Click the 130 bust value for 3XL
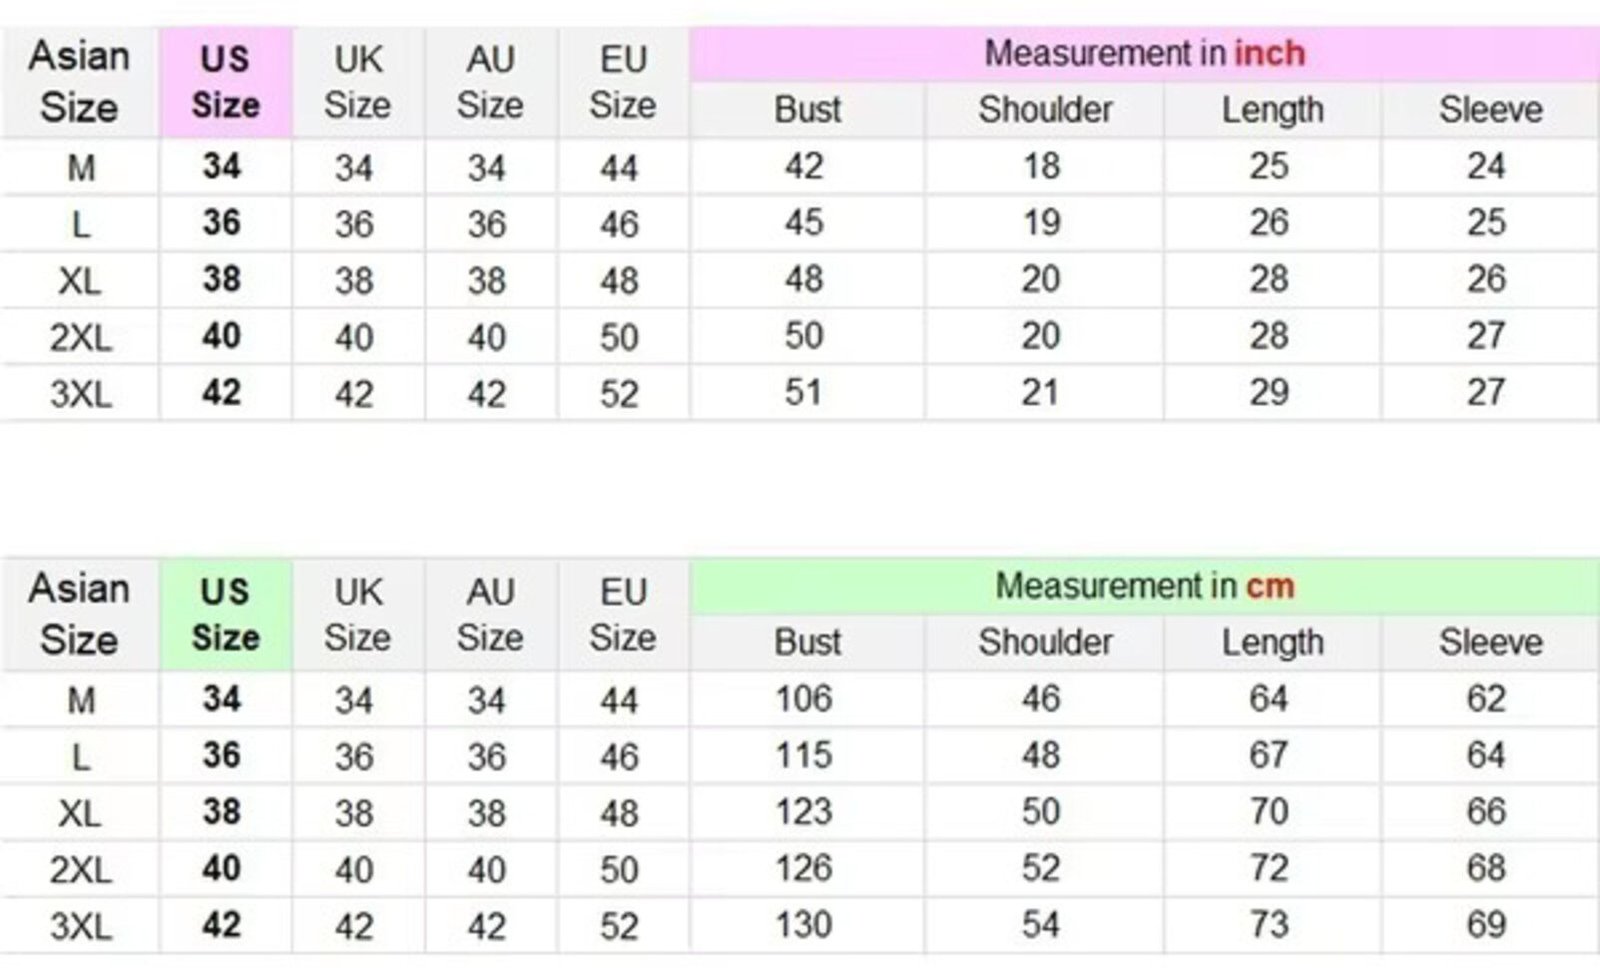 [x=804, y=925]
